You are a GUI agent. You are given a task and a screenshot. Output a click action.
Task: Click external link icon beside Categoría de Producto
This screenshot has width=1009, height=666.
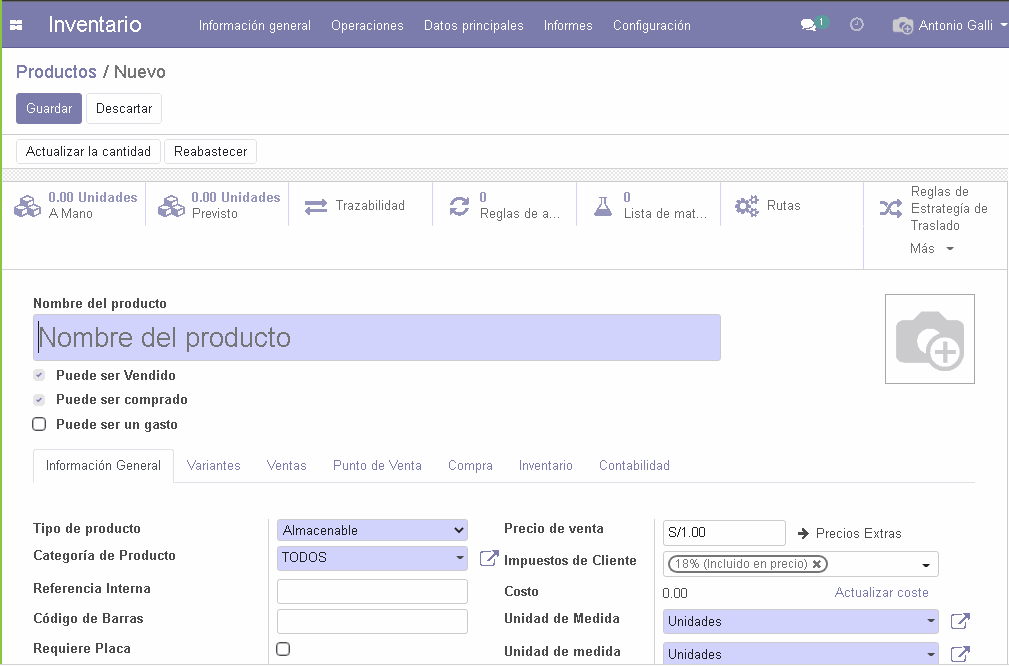488,559
